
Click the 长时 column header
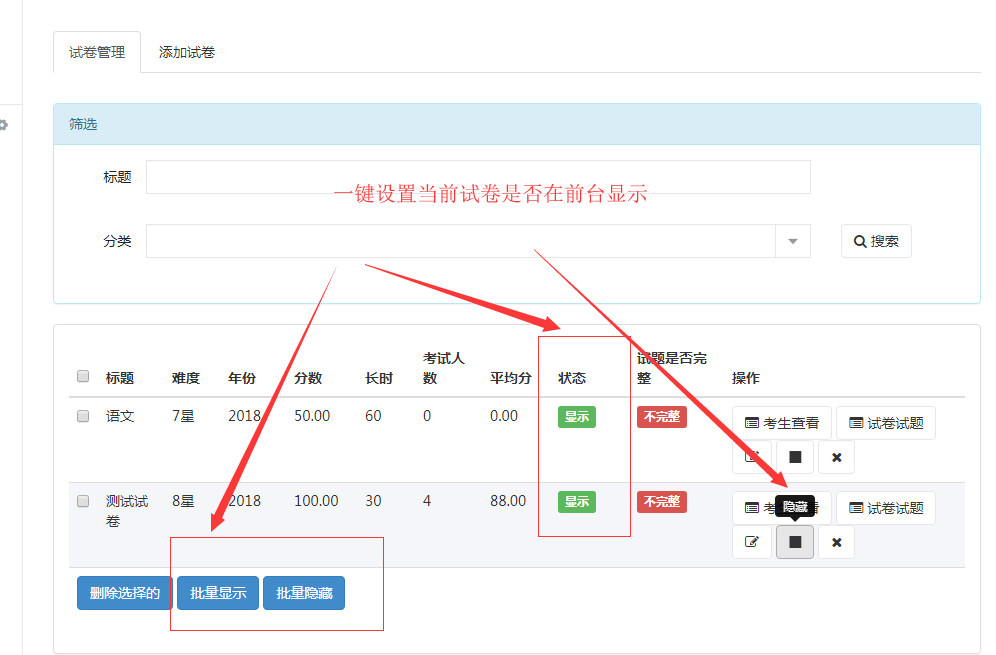point(379,379)
